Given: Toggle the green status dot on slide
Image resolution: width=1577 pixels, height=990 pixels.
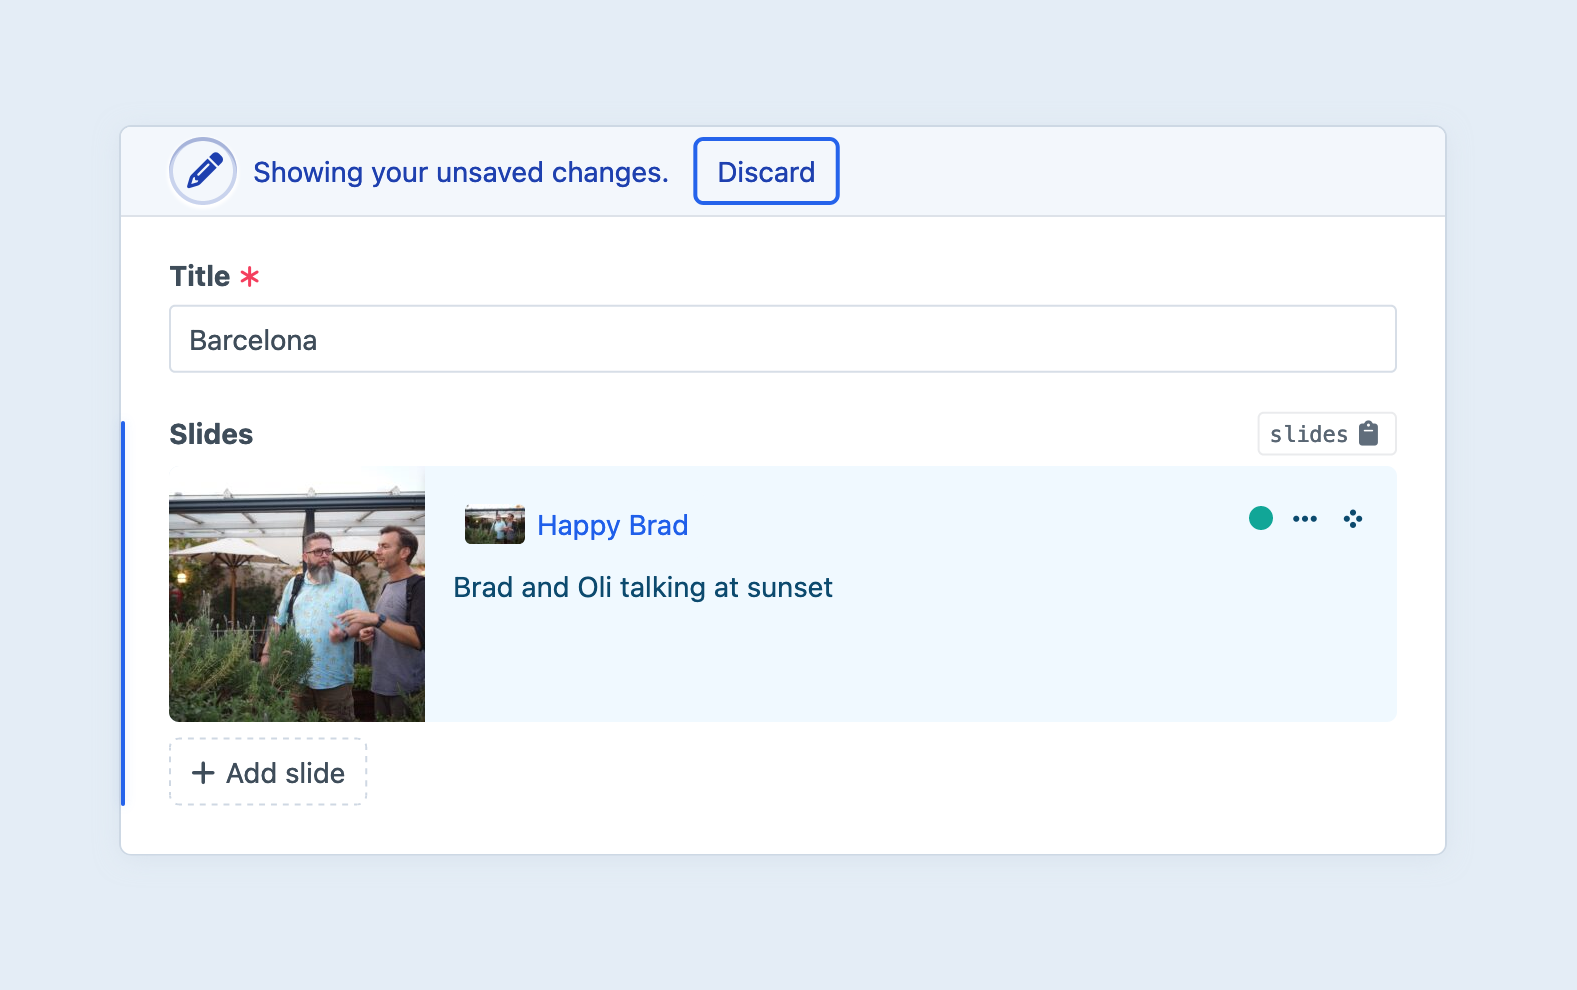Looking at the screenshot, I should pos(1261,518).
